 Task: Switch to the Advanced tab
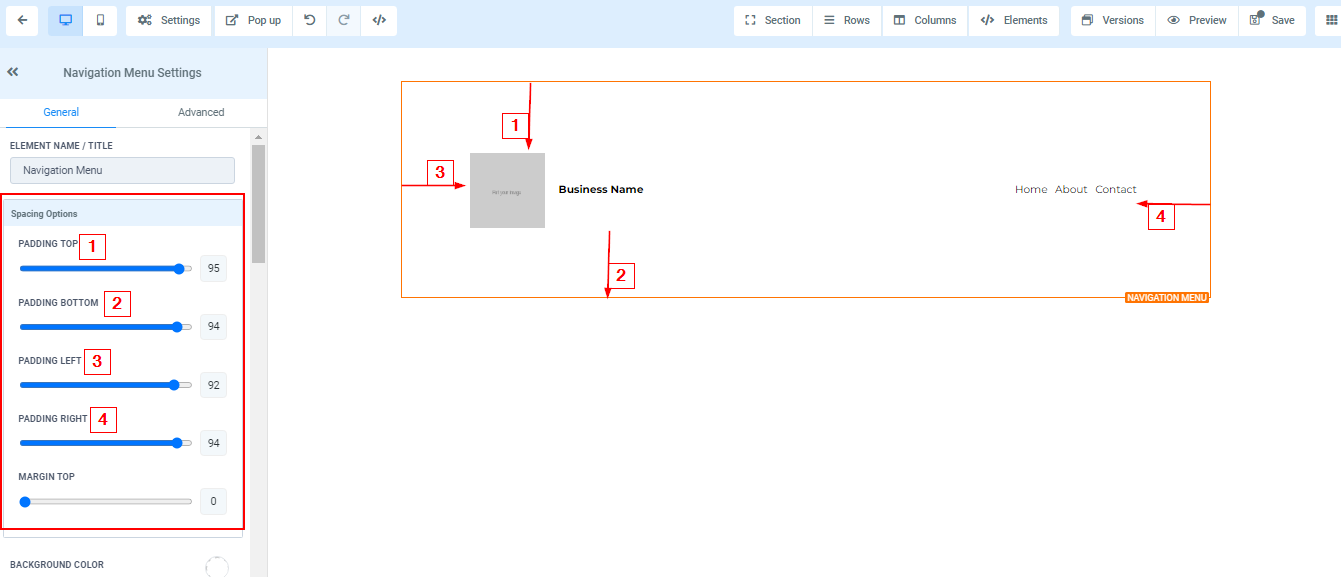click(x=201, y=112)
